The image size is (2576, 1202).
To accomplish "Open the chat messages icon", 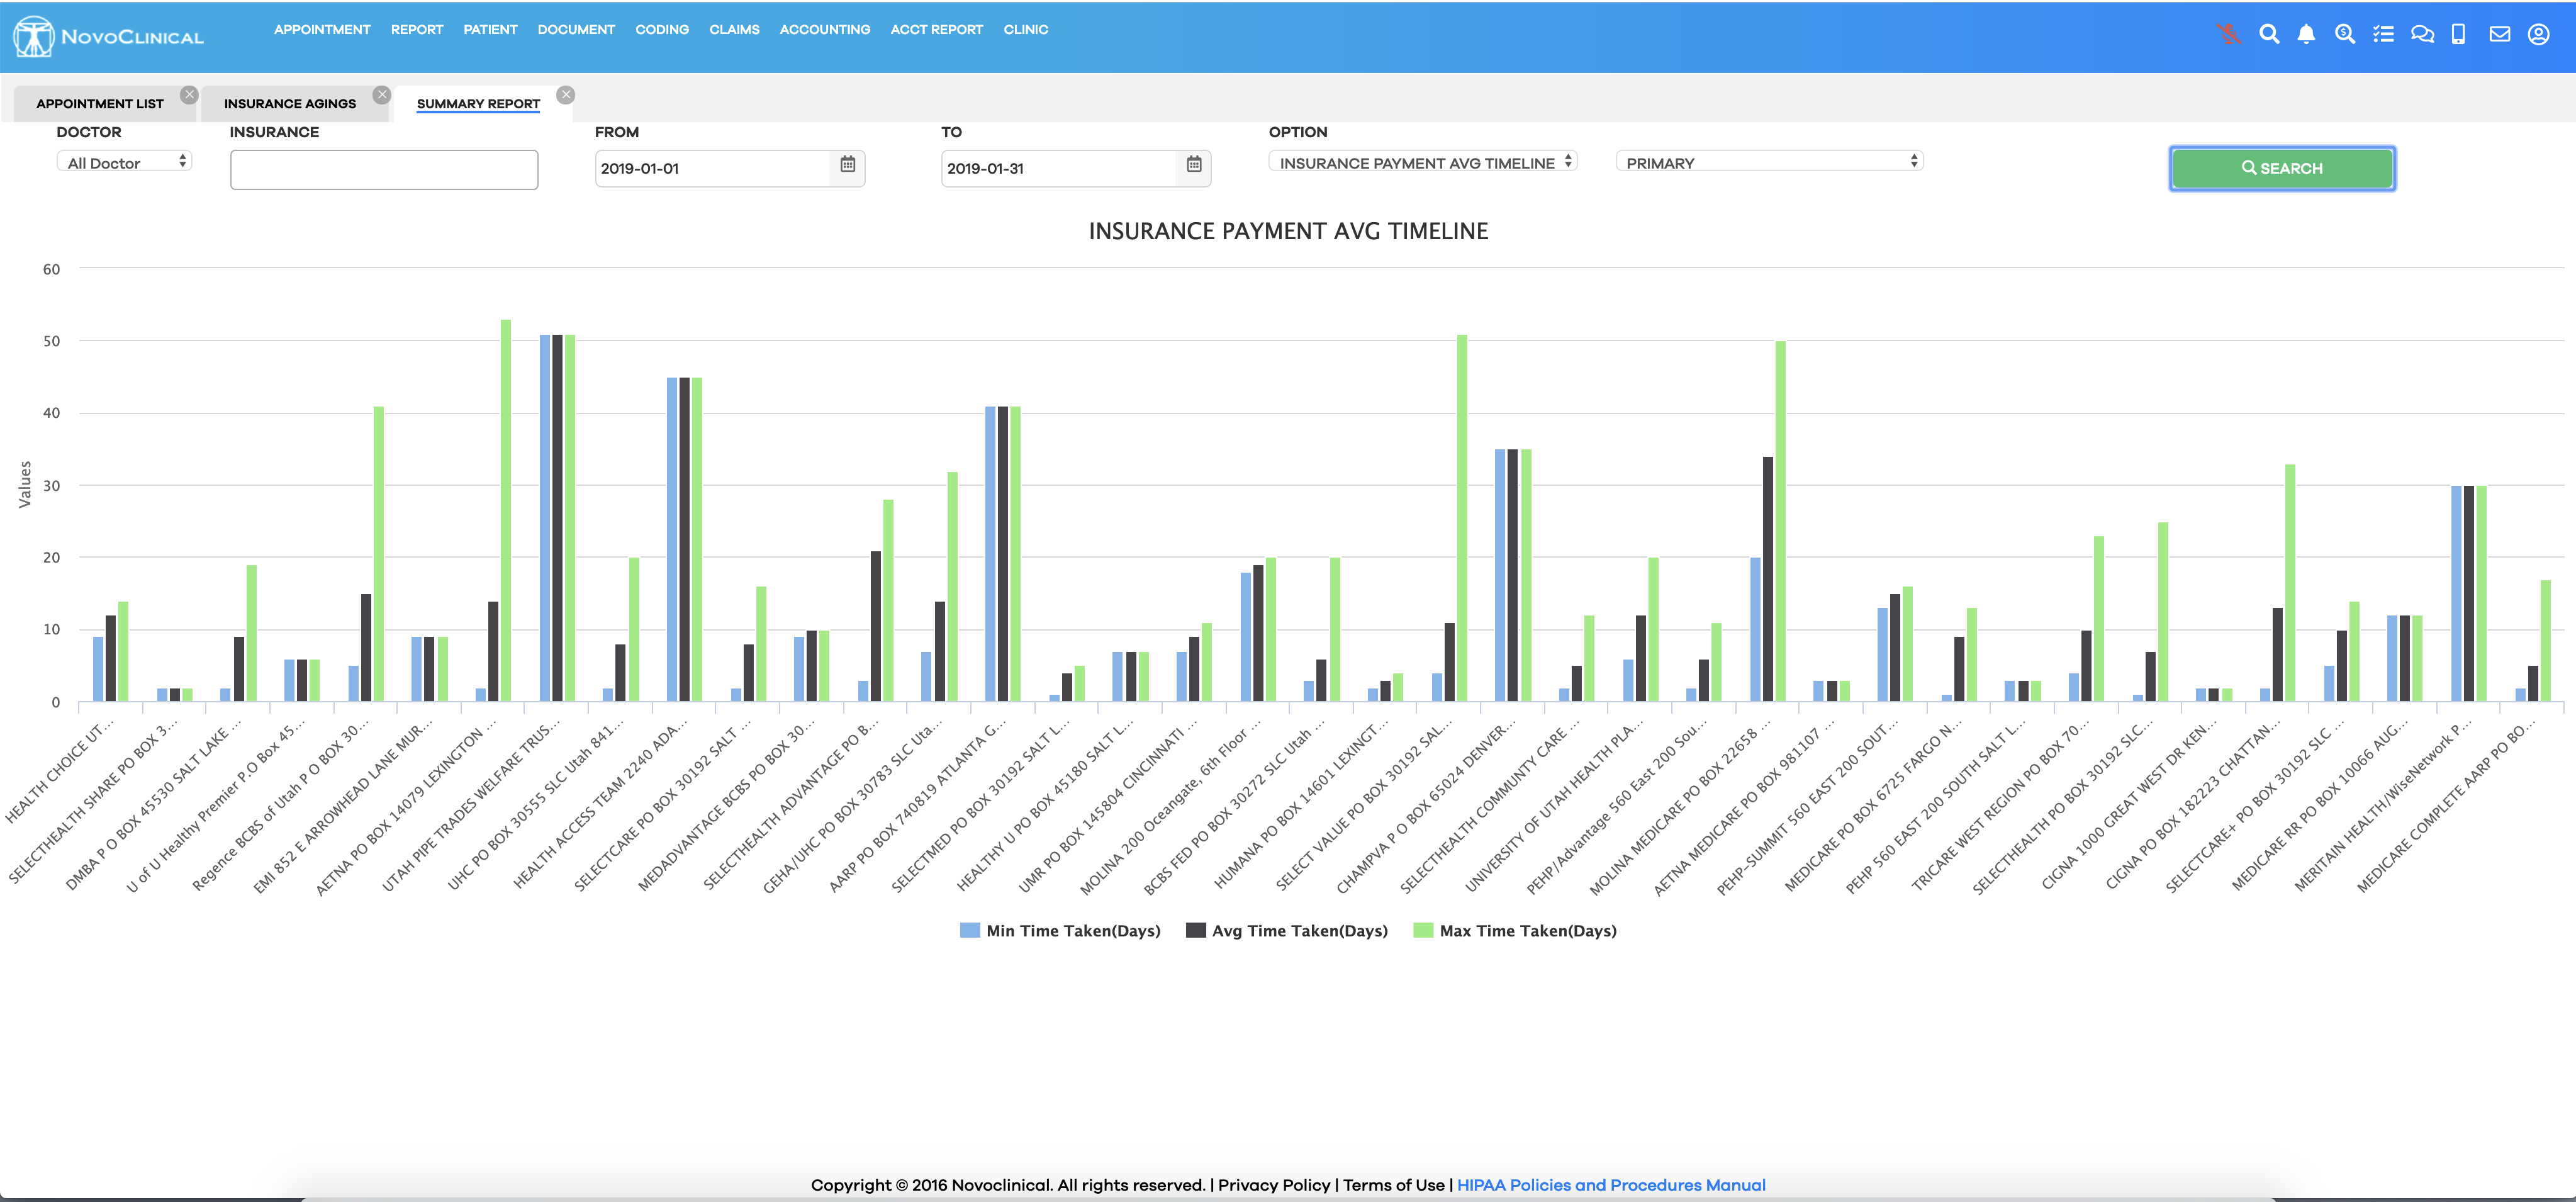I will [2422, 34].
